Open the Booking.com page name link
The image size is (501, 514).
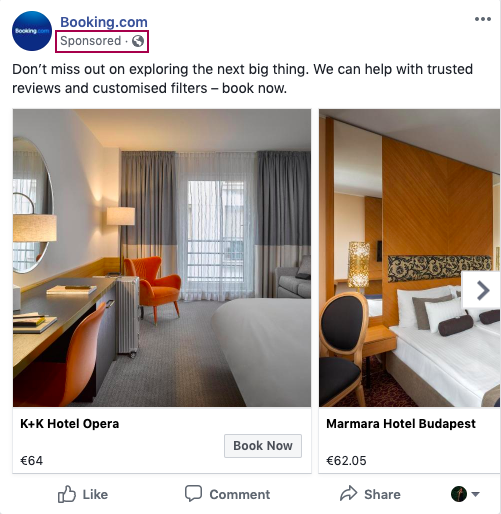coord(104,22)
